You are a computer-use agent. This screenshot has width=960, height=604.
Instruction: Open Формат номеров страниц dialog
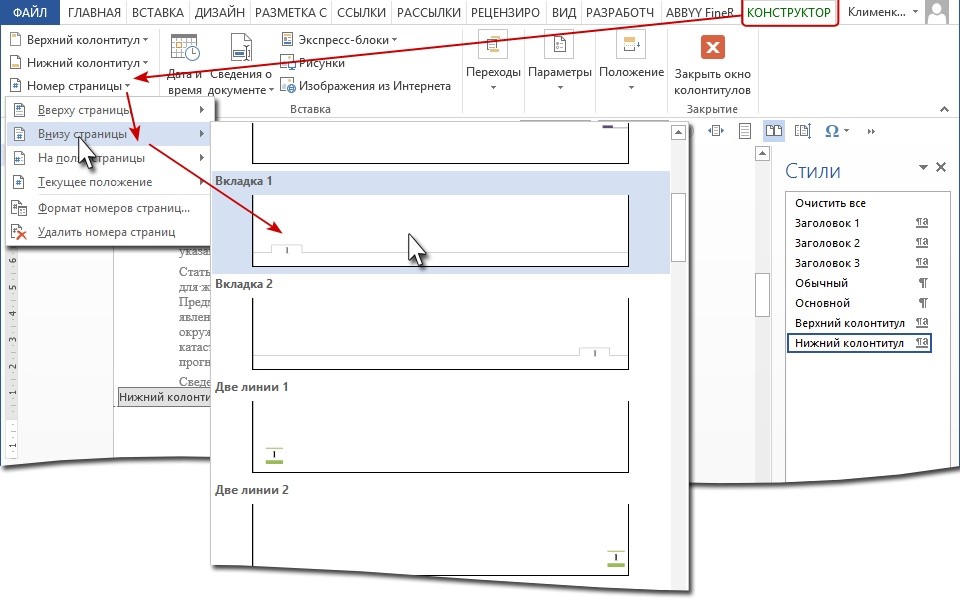click(x=110, y=208)
